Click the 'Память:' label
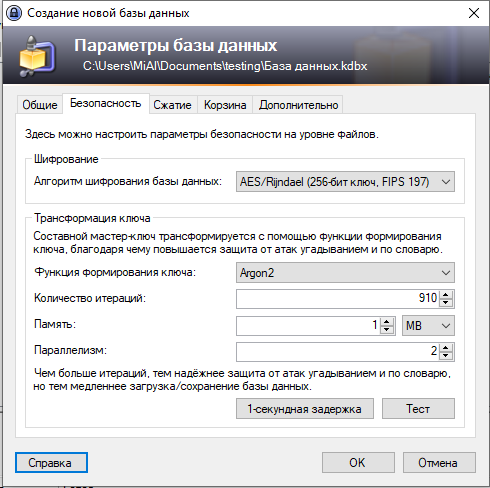The image size is (490, 488). click(x=55, y=324)
